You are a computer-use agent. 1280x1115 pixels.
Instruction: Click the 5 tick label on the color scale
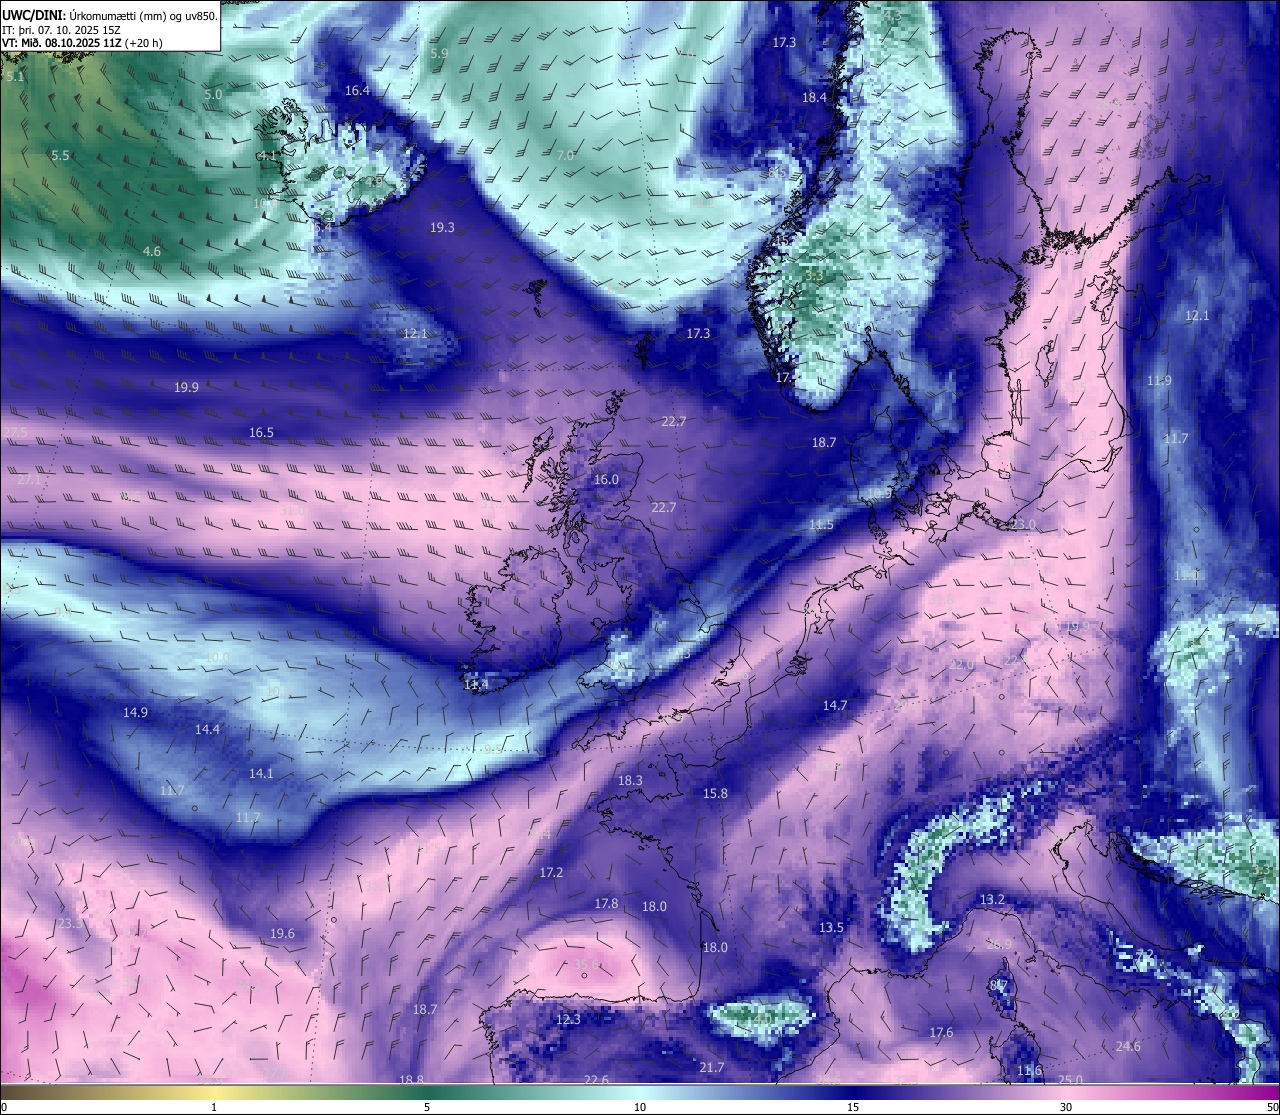coord(427,1107)
